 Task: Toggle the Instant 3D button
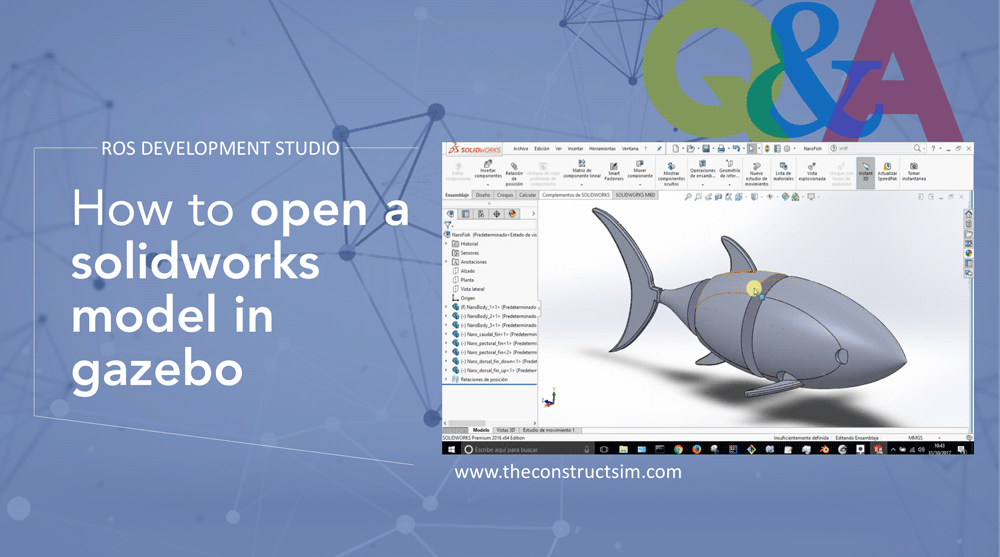point(865,171)
